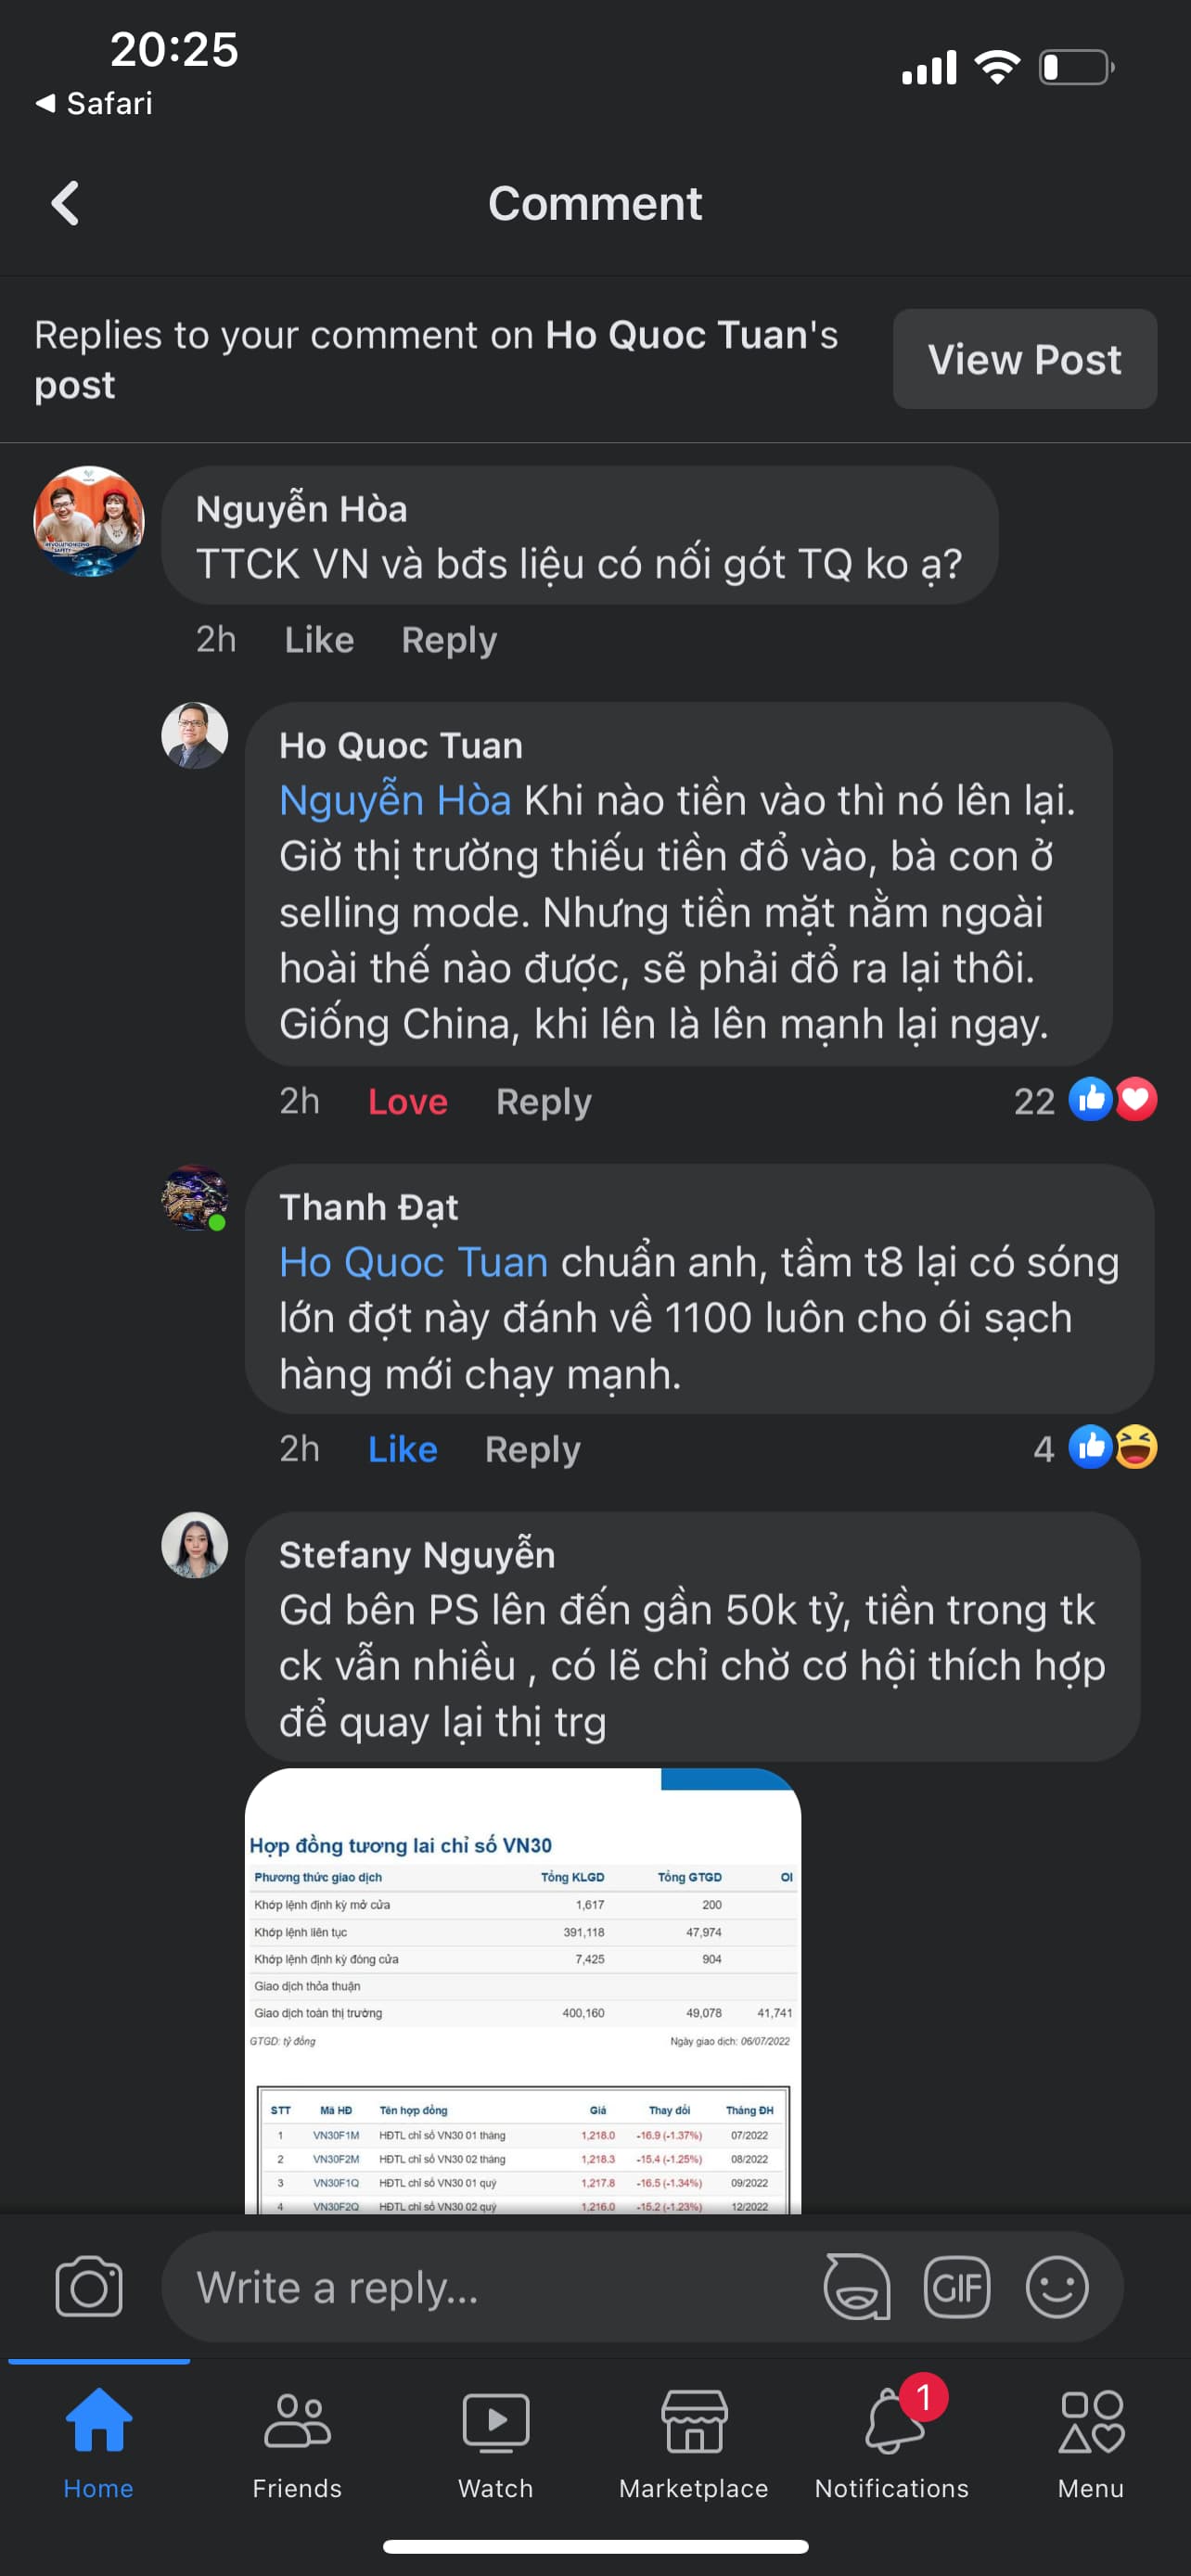Open the VN30 futures table image

click(523, 1990)
